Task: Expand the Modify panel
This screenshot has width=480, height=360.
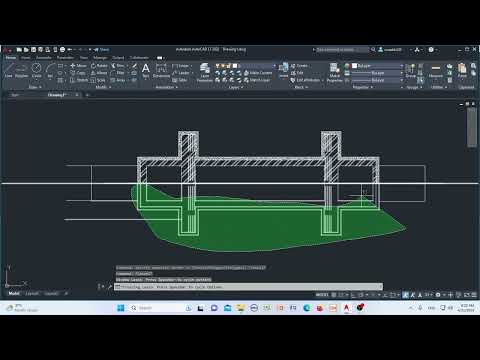Action: (x=103, y=87)
